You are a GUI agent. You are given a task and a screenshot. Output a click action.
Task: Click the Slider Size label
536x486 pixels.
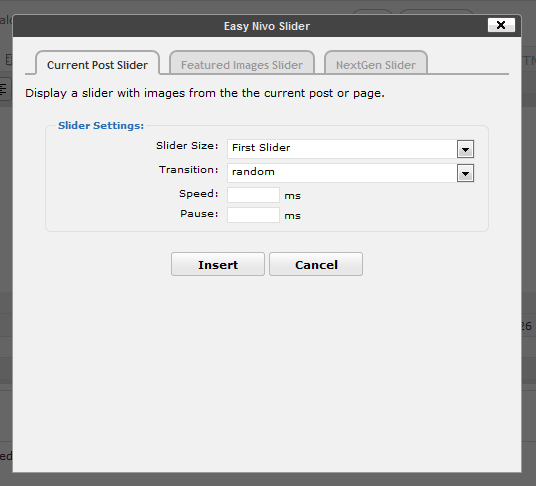(187, 146)
